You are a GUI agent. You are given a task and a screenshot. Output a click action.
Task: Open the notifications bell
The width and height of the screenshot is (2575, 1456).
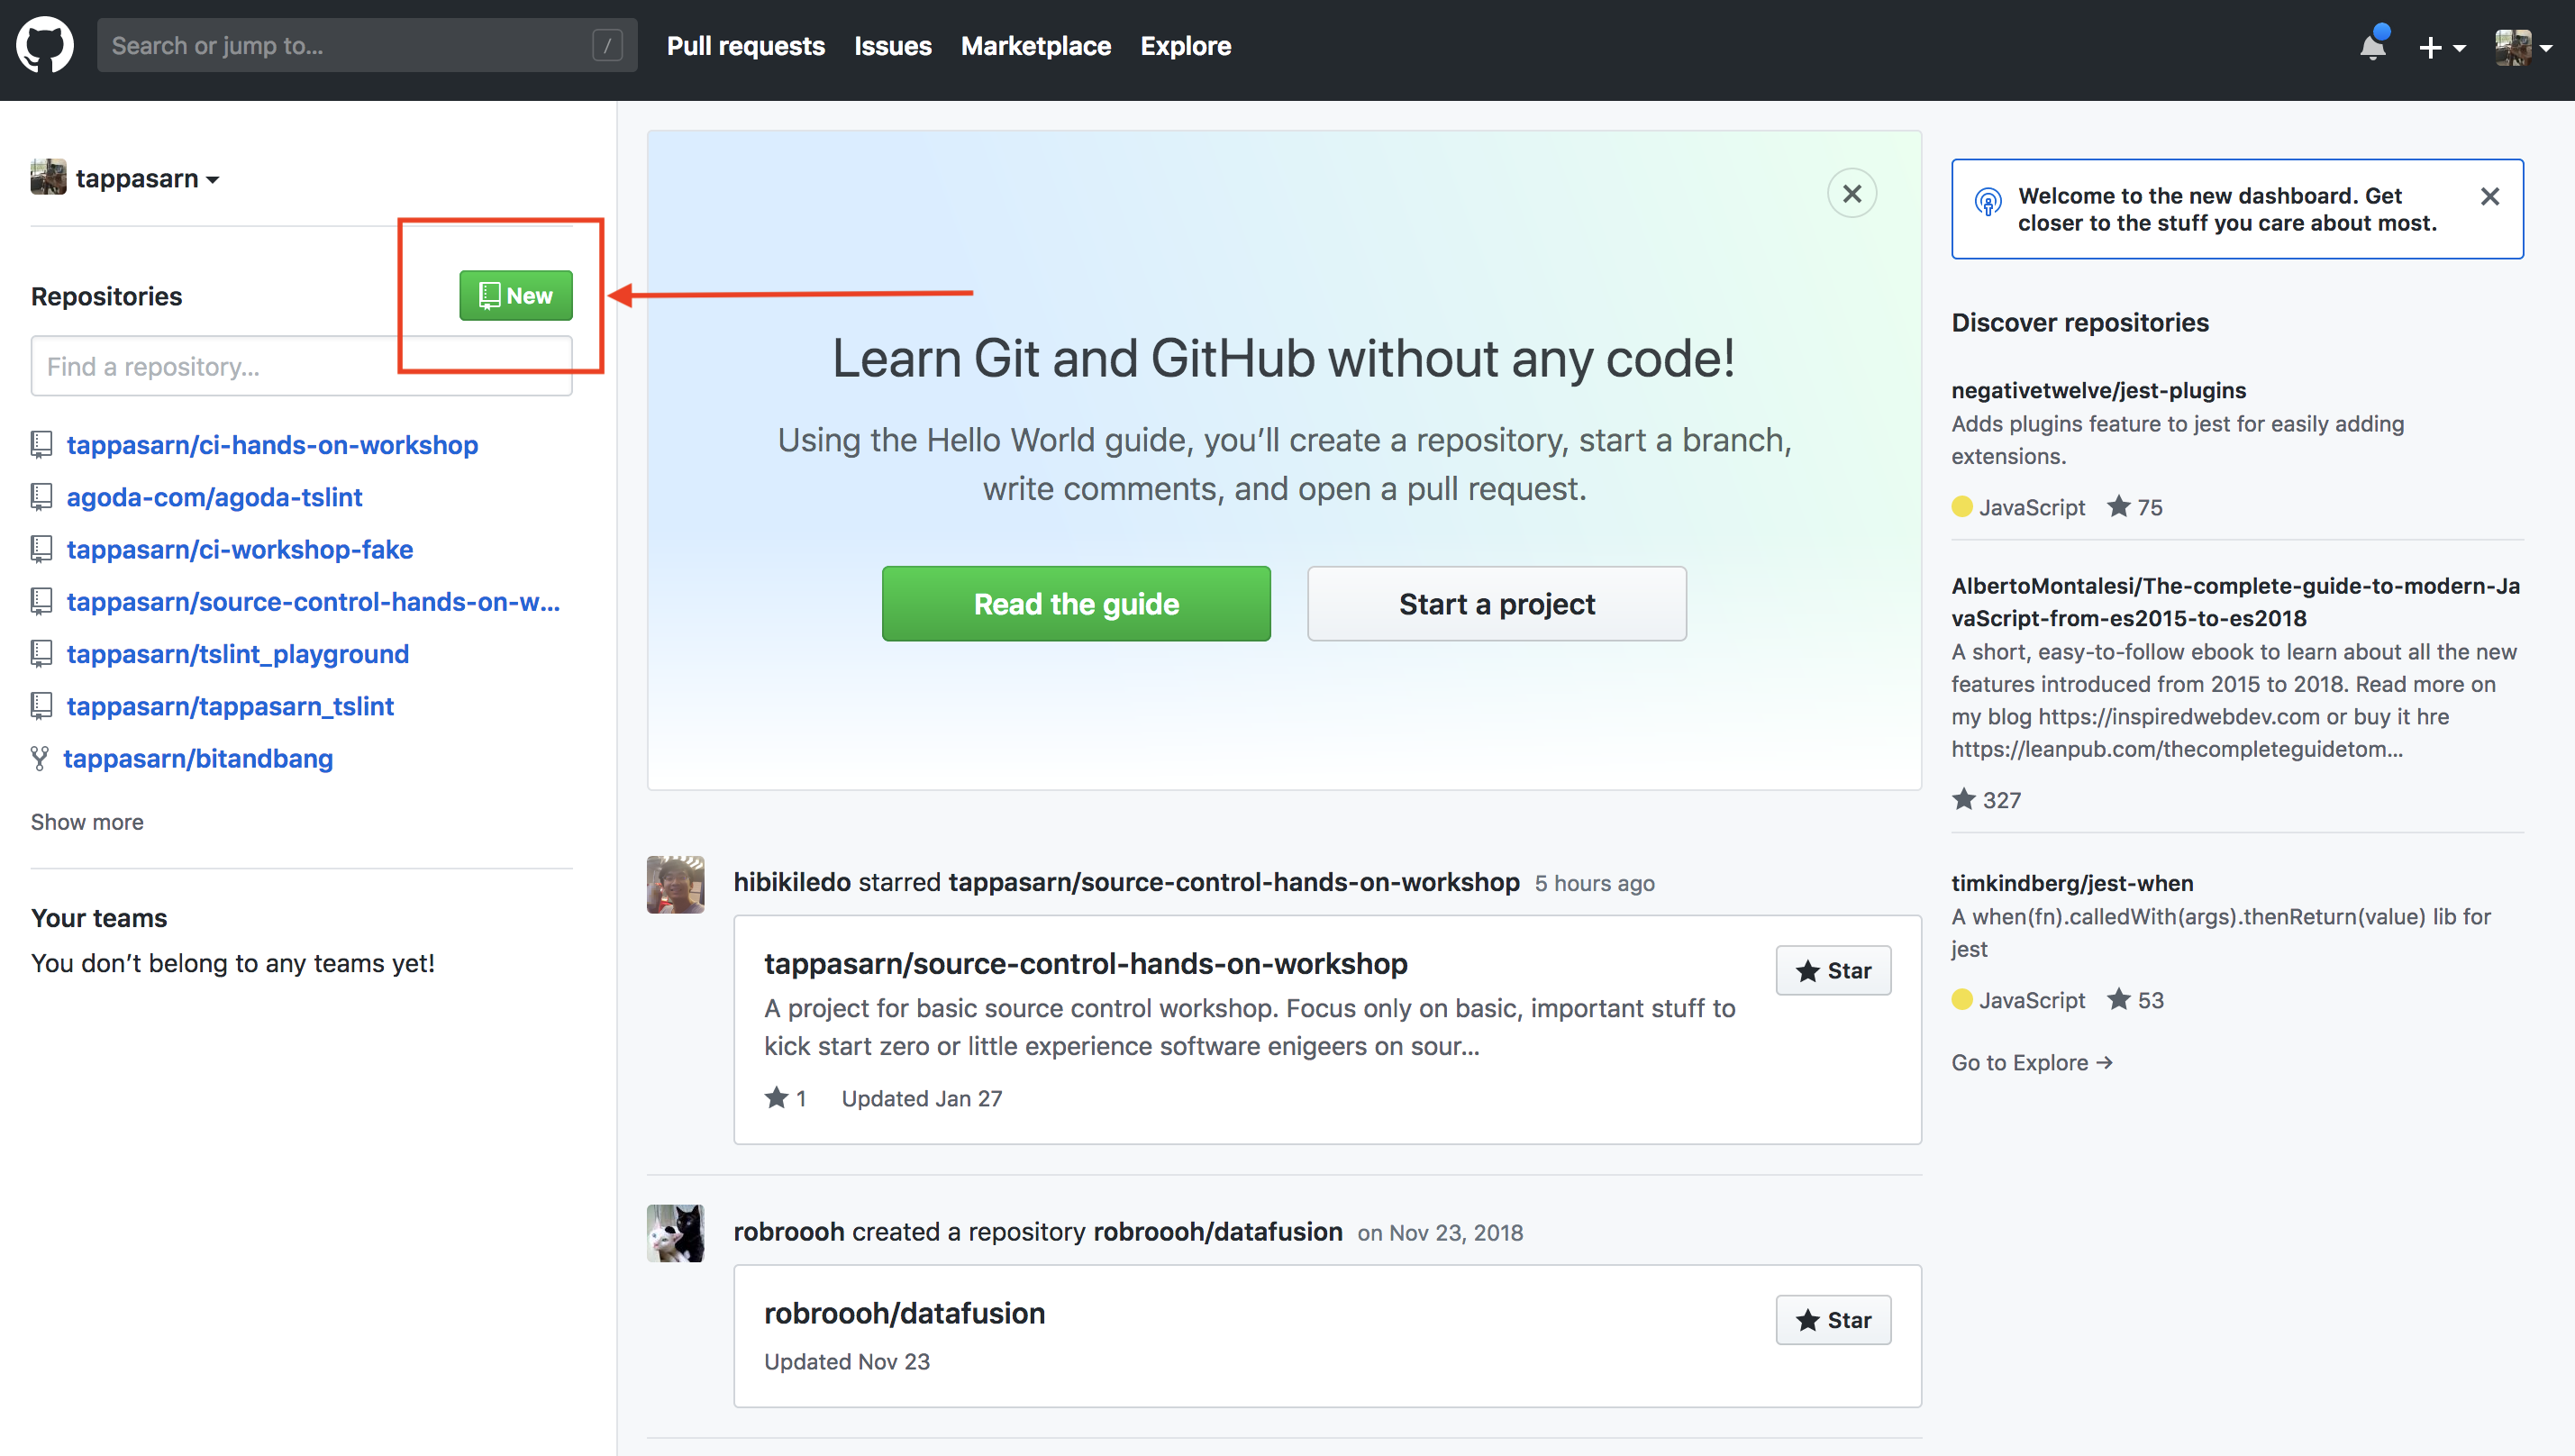coord(2372,46)
